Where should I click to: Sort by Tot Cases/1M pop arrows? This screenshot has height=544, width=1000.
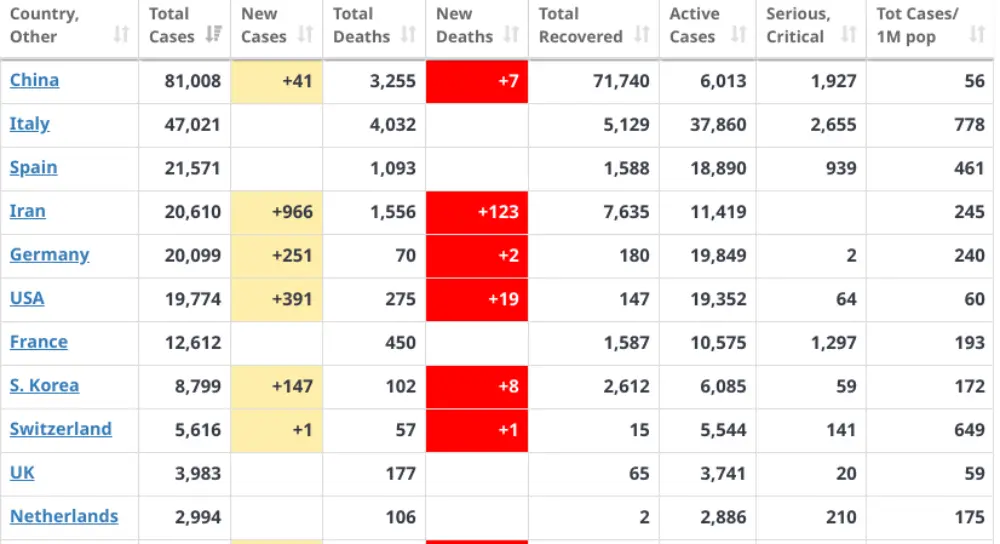pyautogui.click(x=977, y=34)
